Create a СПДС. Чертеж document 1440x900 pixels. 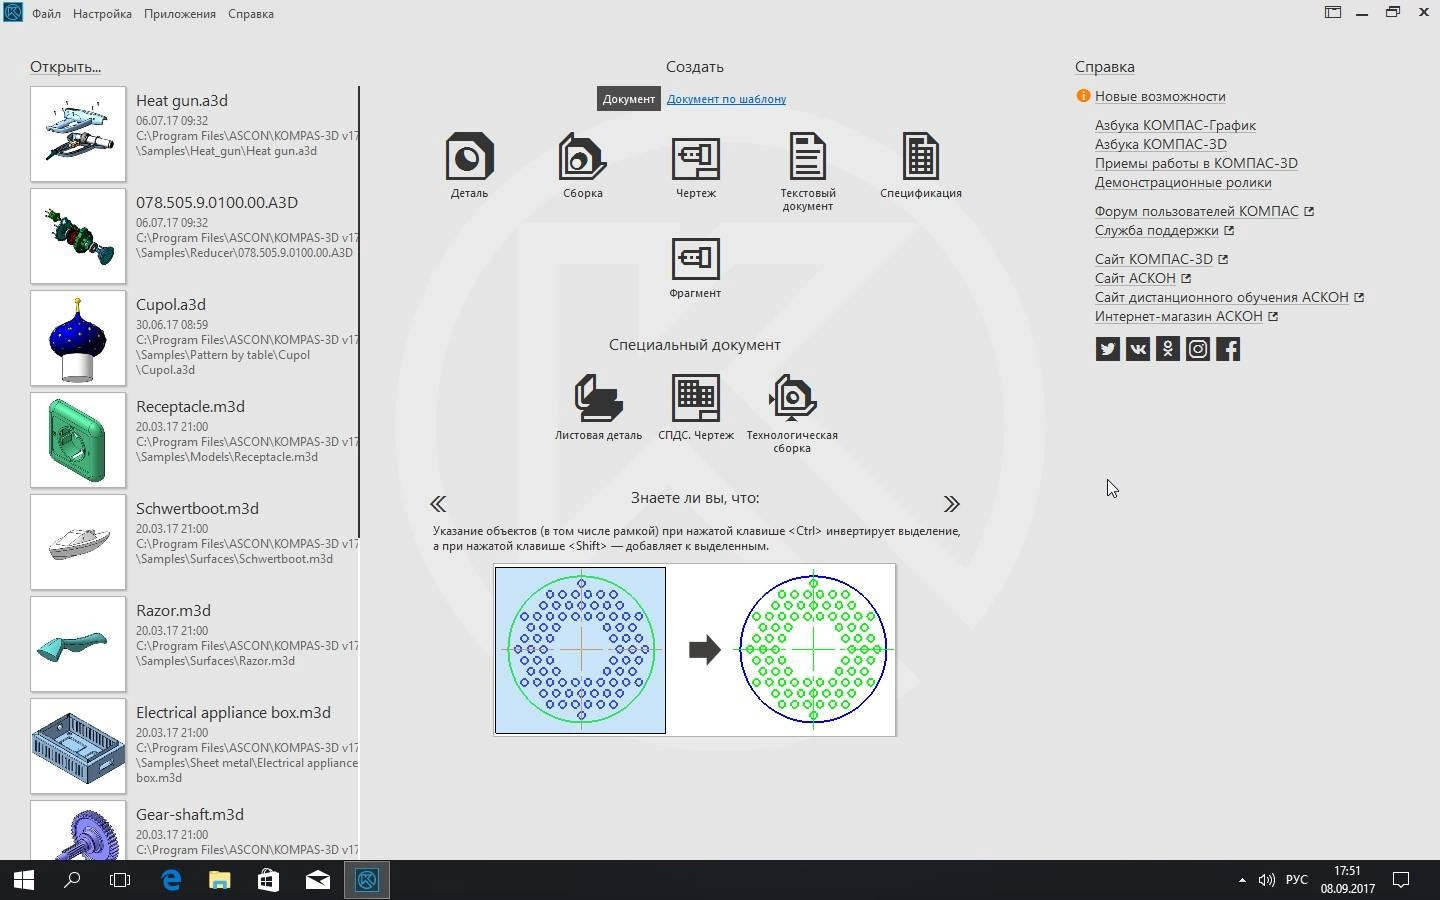tap(696, 407)
